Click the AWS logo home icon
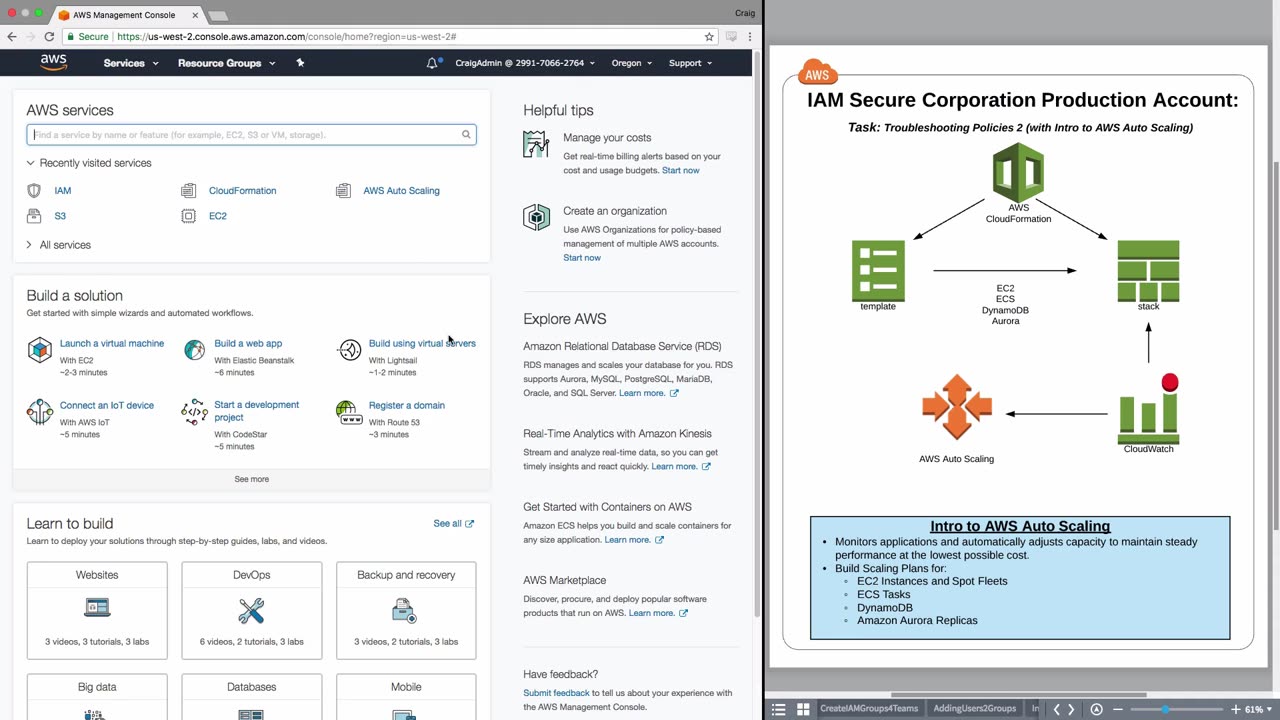The image size is (1280, 720). tap(54, 63)
